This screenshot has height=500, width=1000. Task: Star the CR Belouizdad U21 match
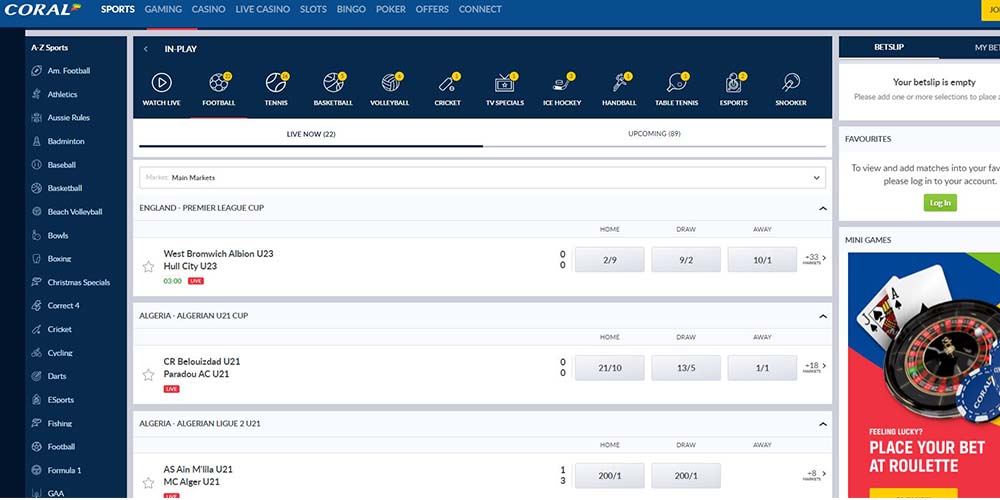(148, 375)
